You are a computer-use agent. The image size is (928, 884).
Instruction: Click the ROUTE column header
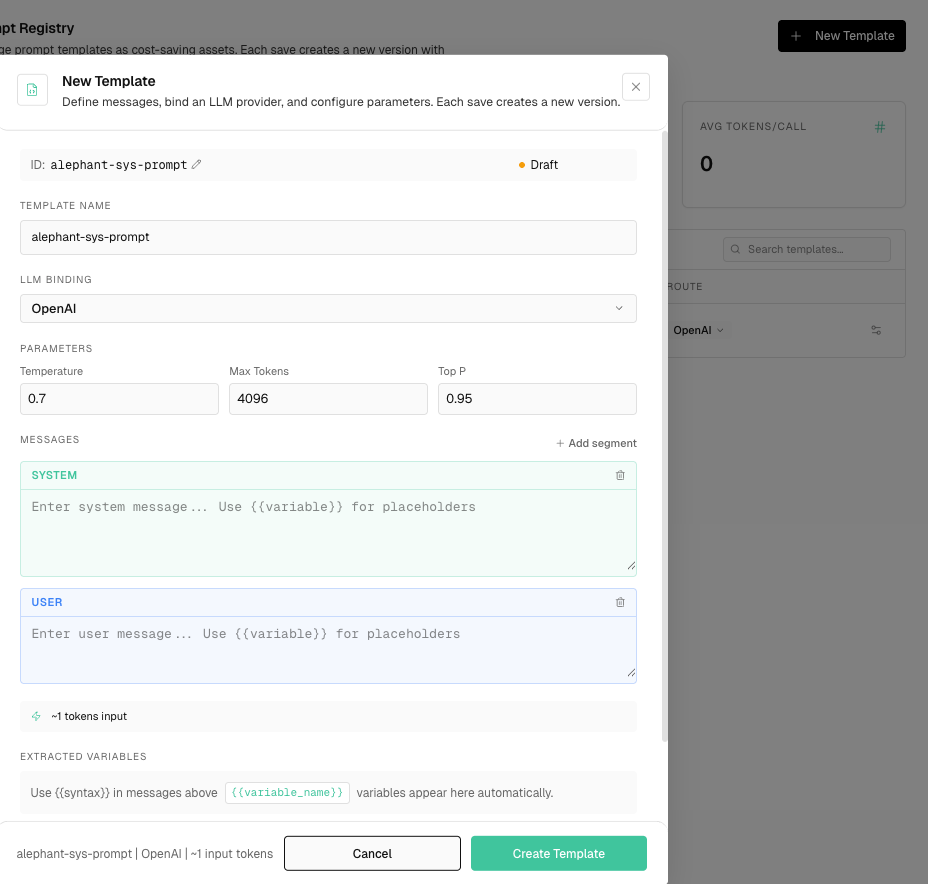(x=685, y=286)
